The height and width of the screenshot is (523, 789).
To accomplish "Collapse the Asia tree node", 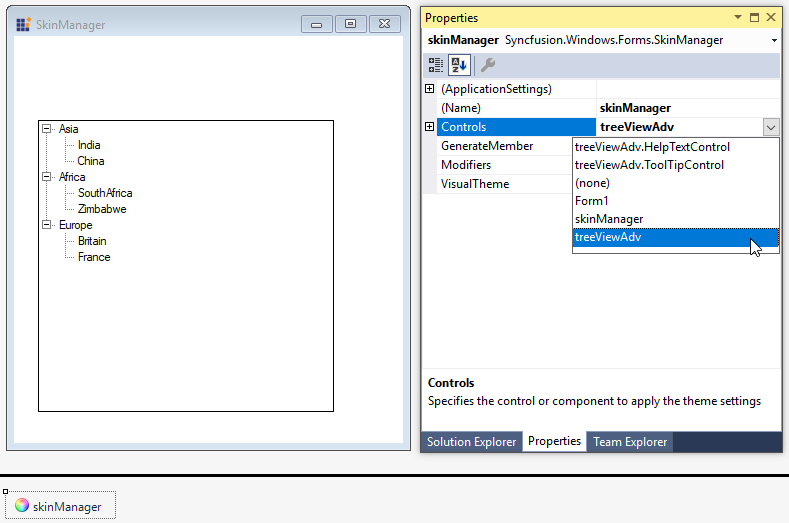I will (46, 128).
